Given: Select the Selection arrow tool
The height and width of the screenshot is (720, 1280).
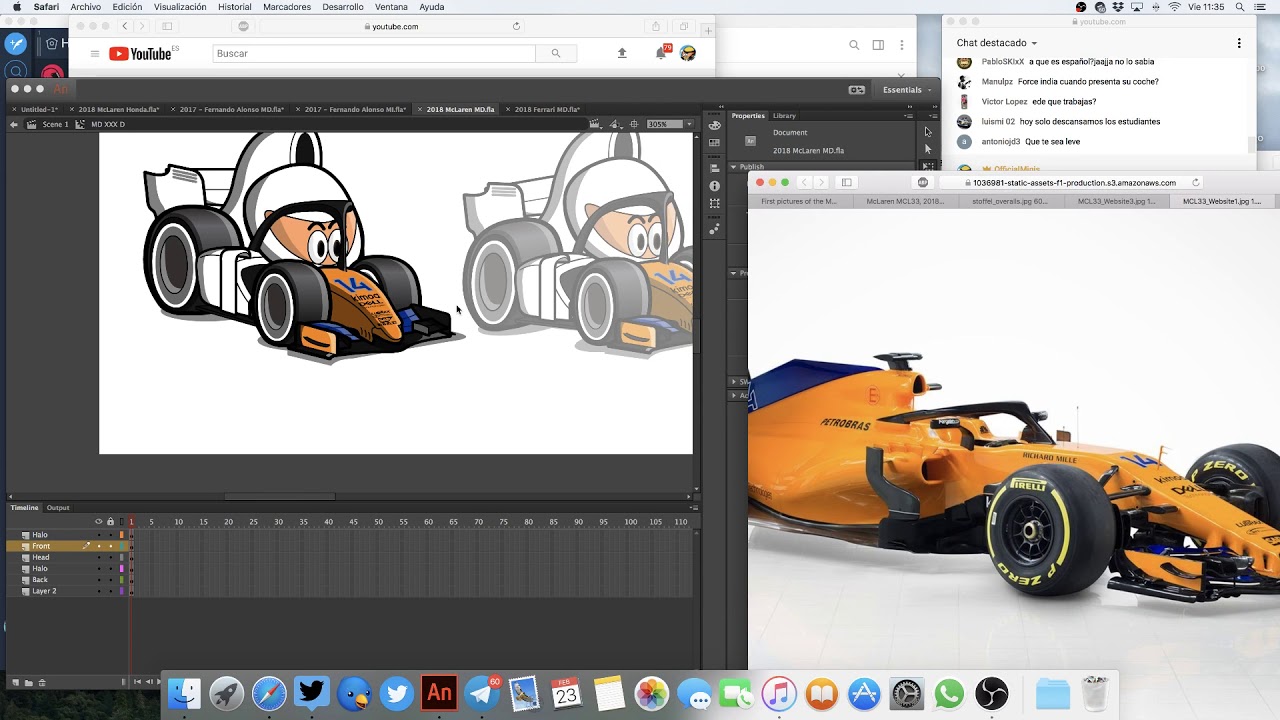Looking at the screenshot, I should pyautogui.click(x=928, y=132).
